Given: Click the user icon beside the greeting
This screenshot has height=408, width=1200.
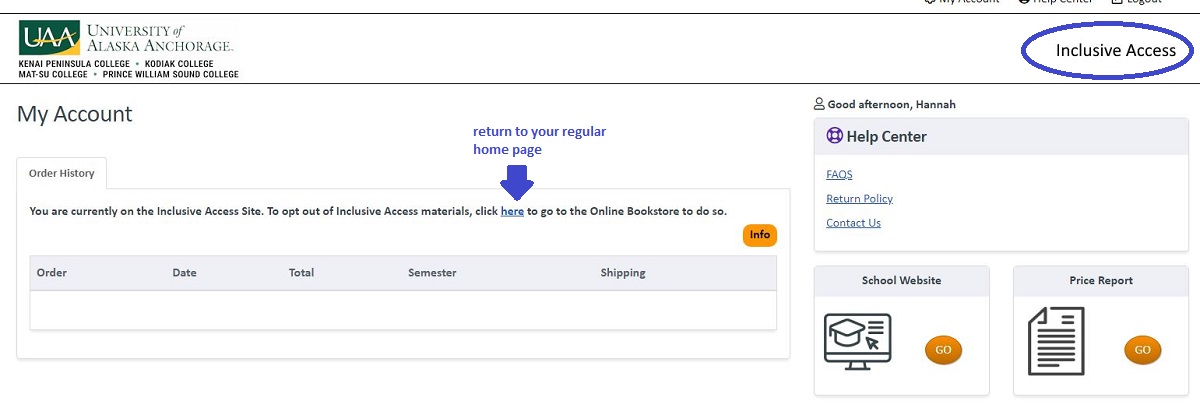Looking at the screenshot, I should click(x=820, y=104).
